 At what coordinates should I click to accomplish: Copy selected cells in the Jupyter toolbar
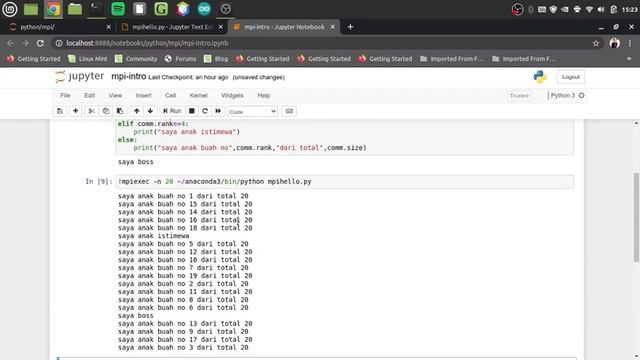tap(106, 111)
